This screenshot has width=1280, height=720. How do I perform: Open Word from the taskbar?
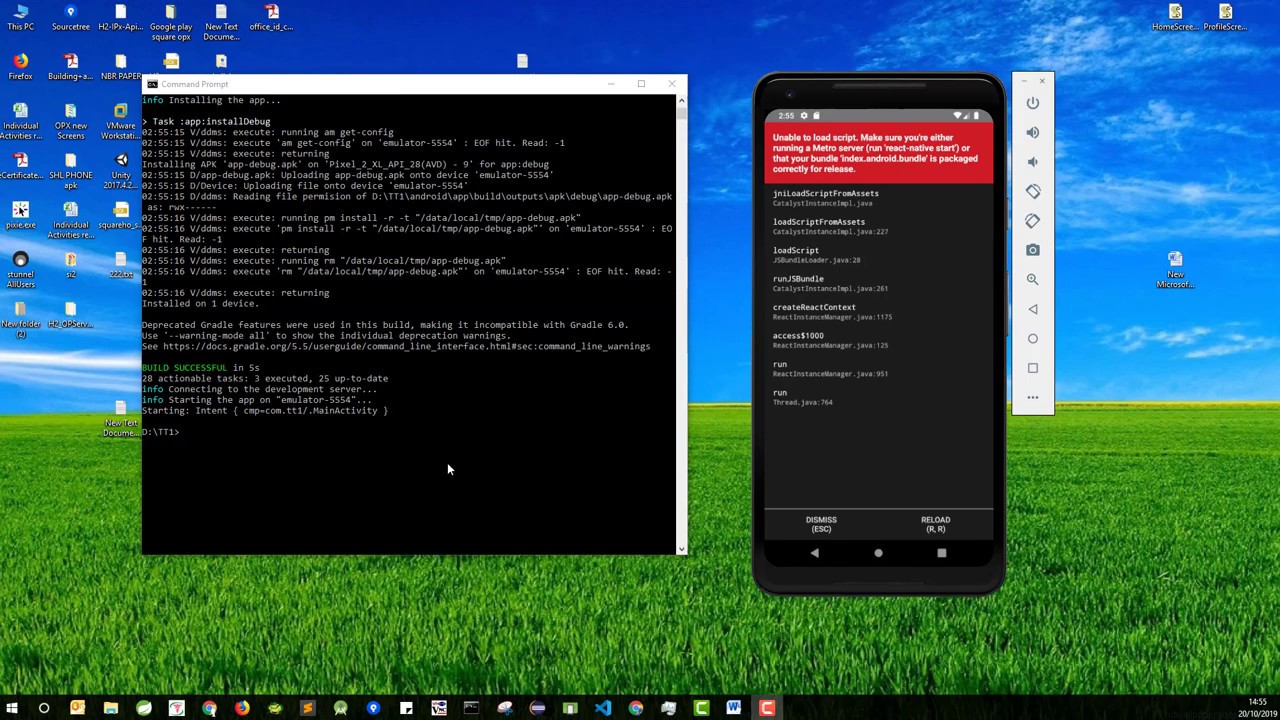[x=734, y=709]
